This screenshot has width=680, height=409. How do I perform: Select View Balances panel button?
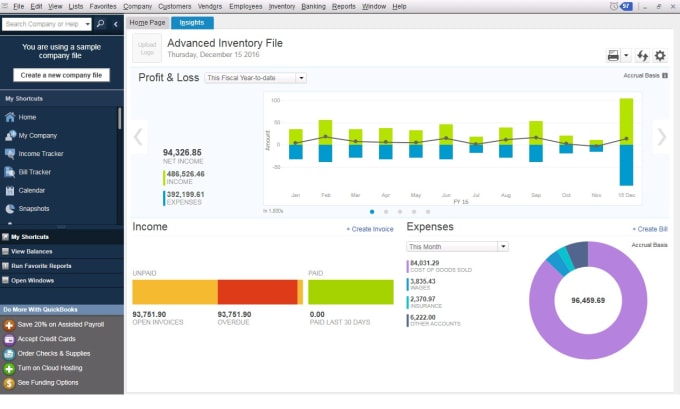point(62,252)
